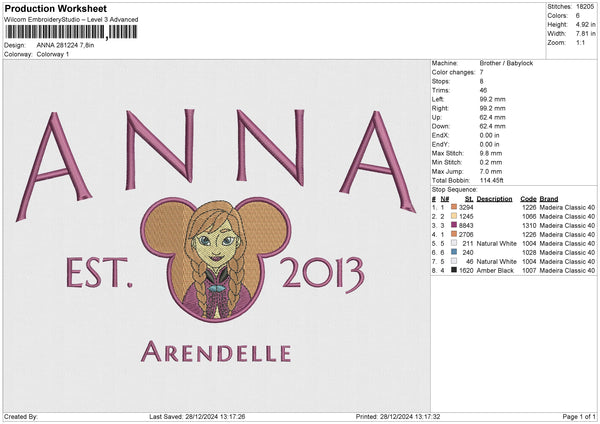Click the Stitches value 18205
Viewport: 600px width, 424px height.
pos(585,7)
